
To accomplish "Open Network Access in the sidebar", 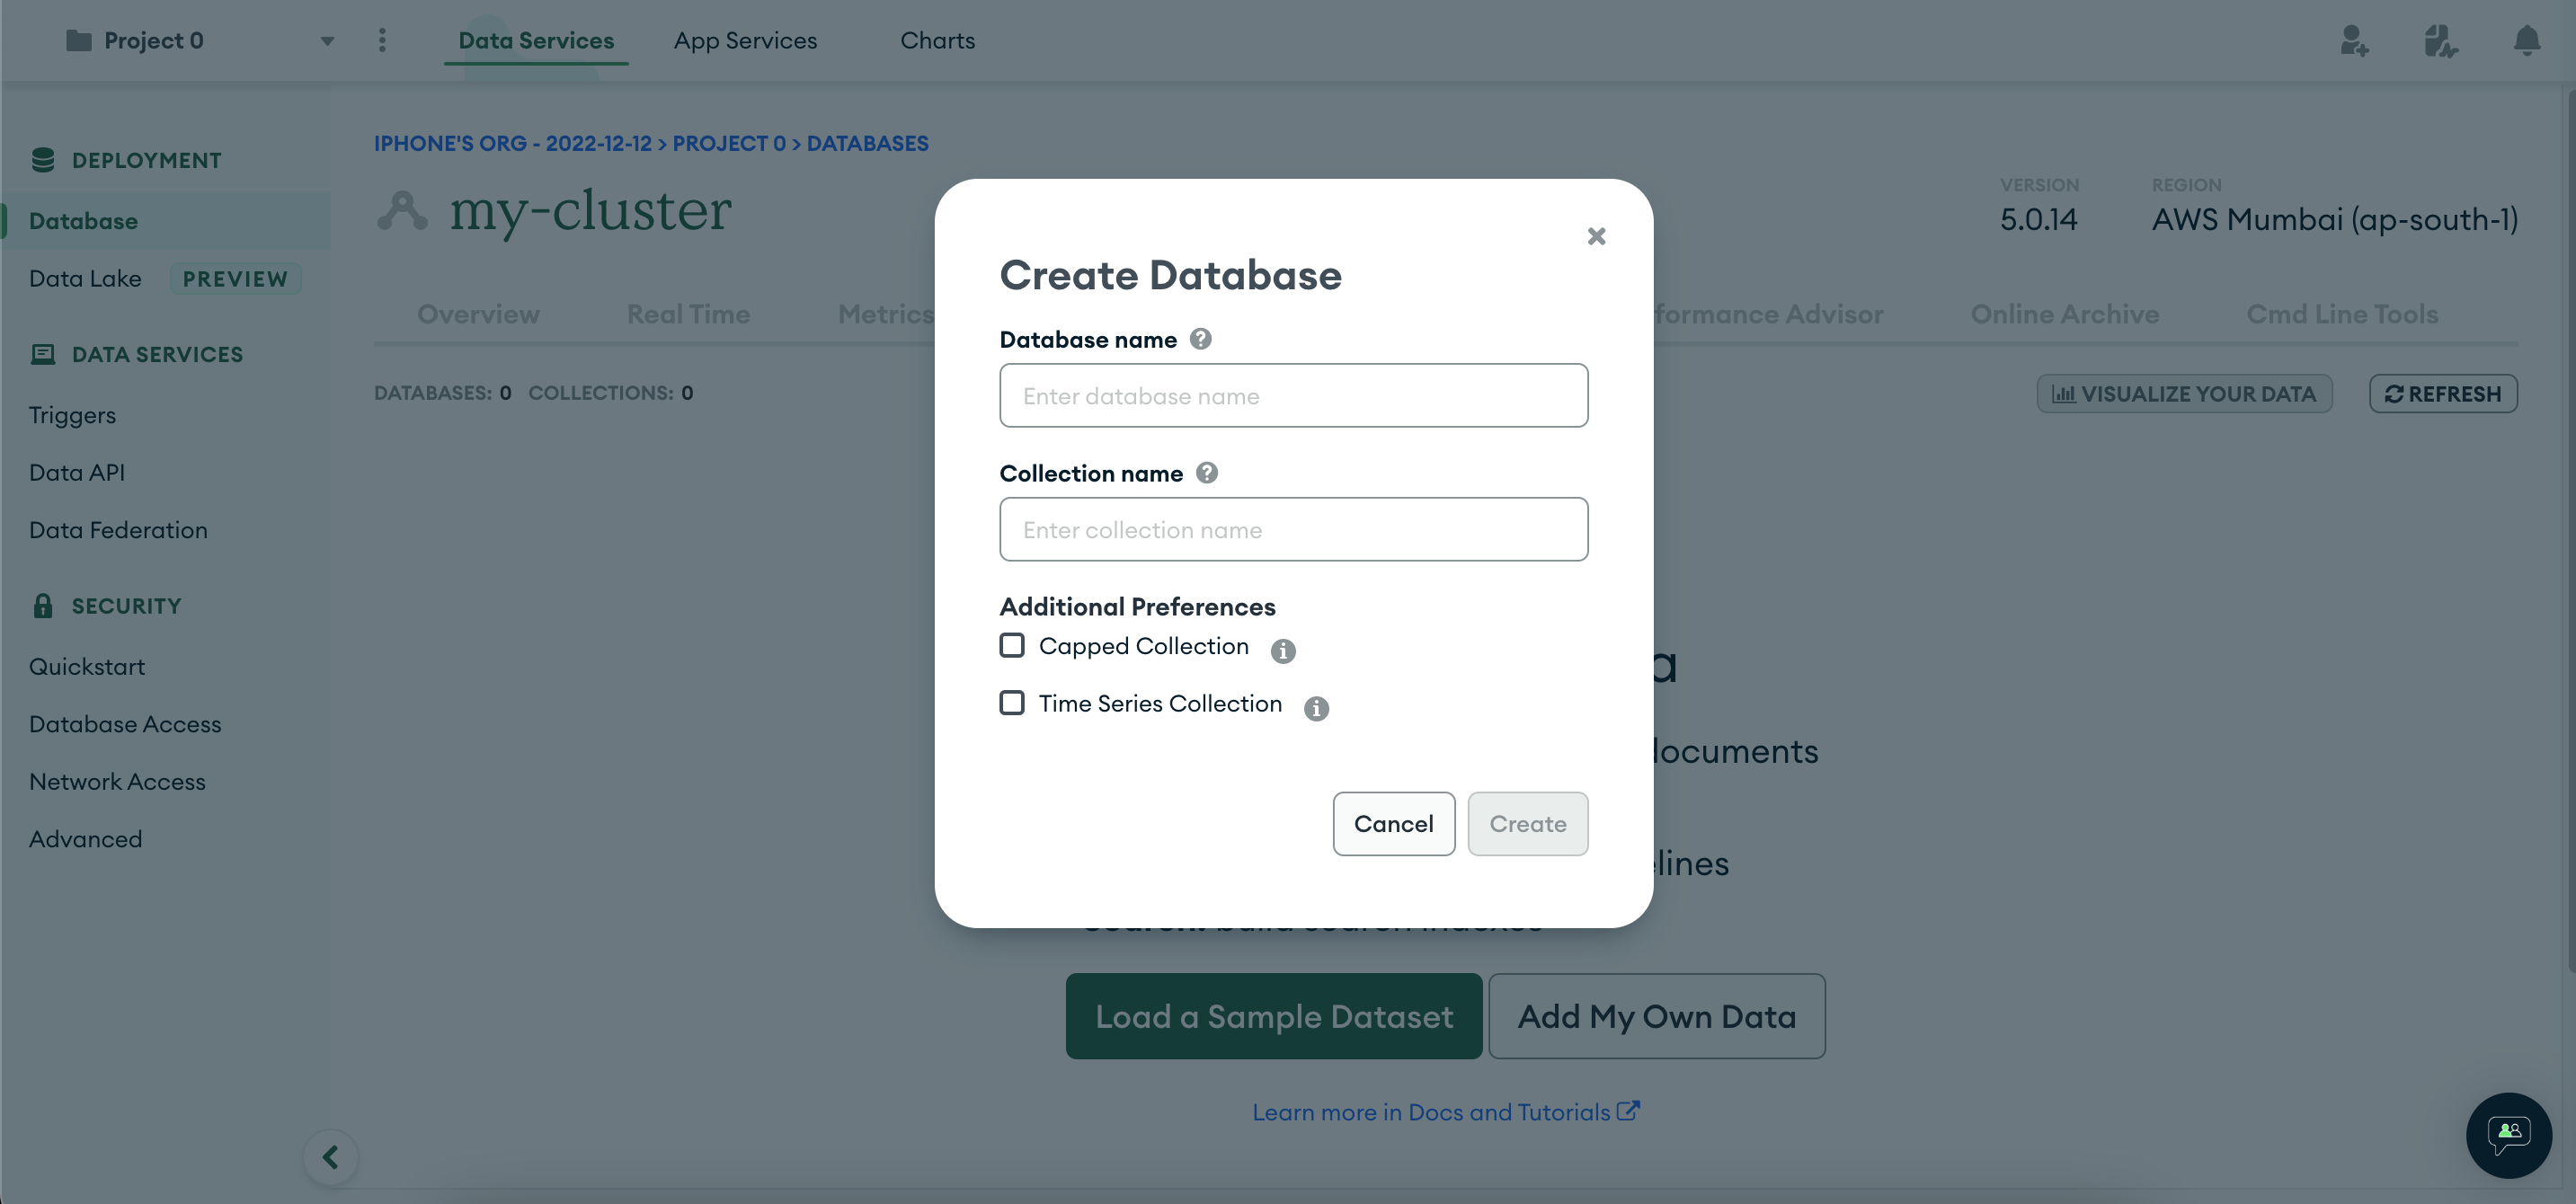I will click(117, 781).
